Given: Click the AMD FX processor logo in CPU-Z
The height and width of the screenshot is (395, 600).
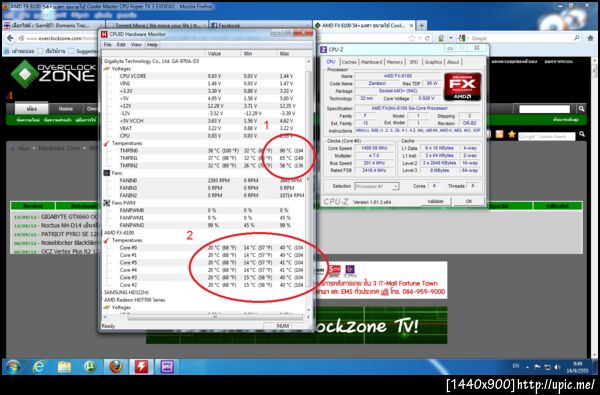Looking at the screenshot, I should point(462,87).
